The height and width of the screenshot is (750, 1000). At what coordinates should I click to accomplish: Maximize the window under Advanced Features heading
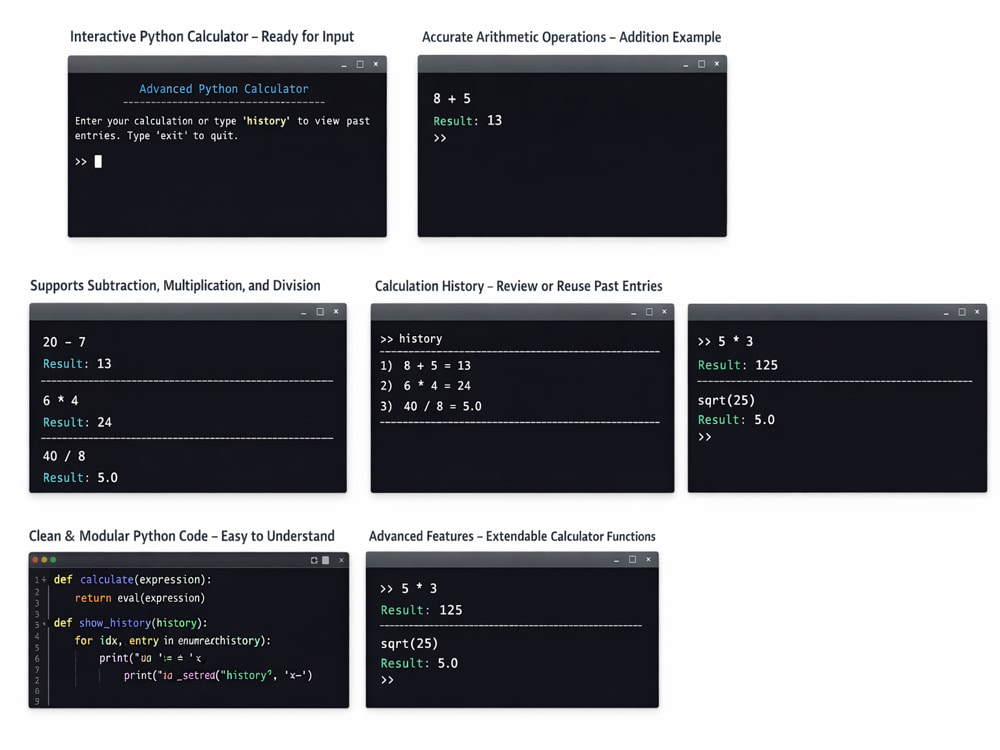point(633,559)
